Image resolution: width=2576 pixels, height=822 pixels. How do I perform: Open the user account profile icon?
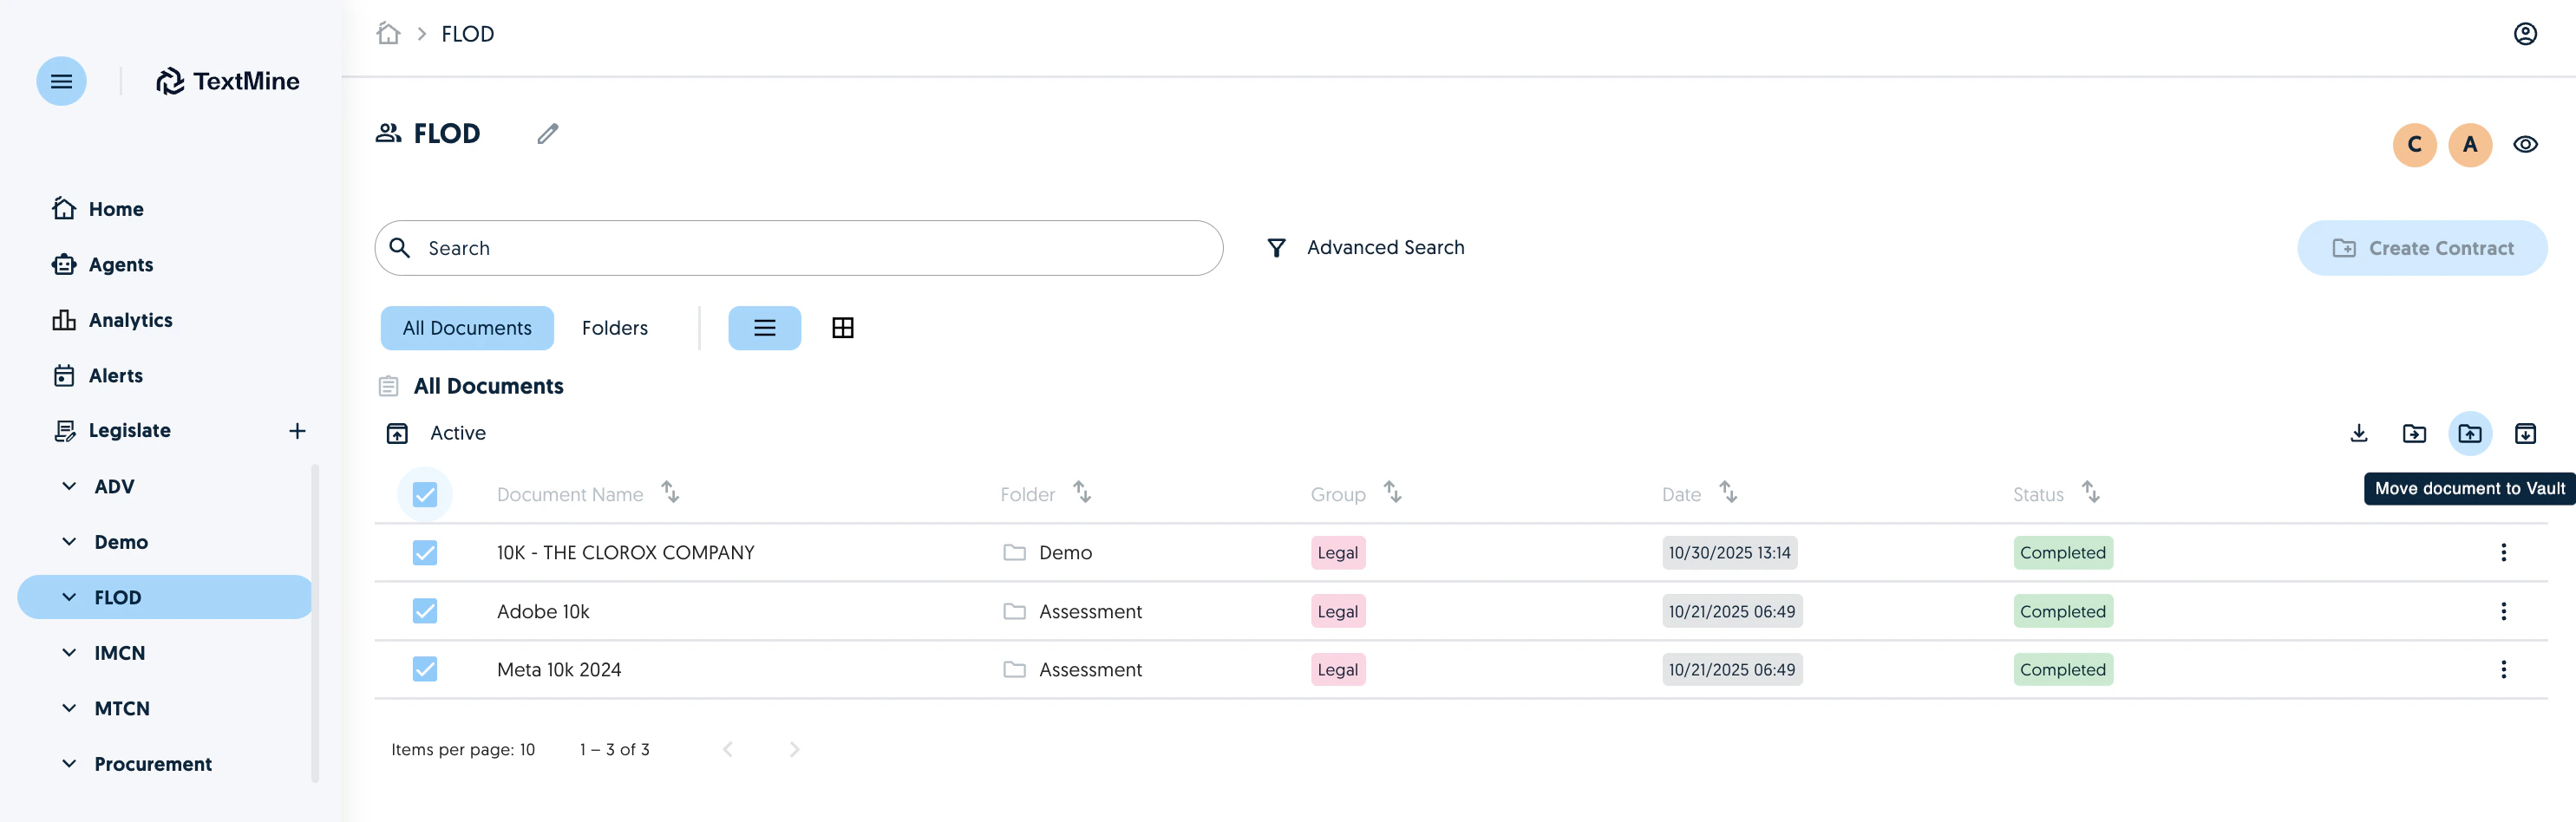[2524, 34]
